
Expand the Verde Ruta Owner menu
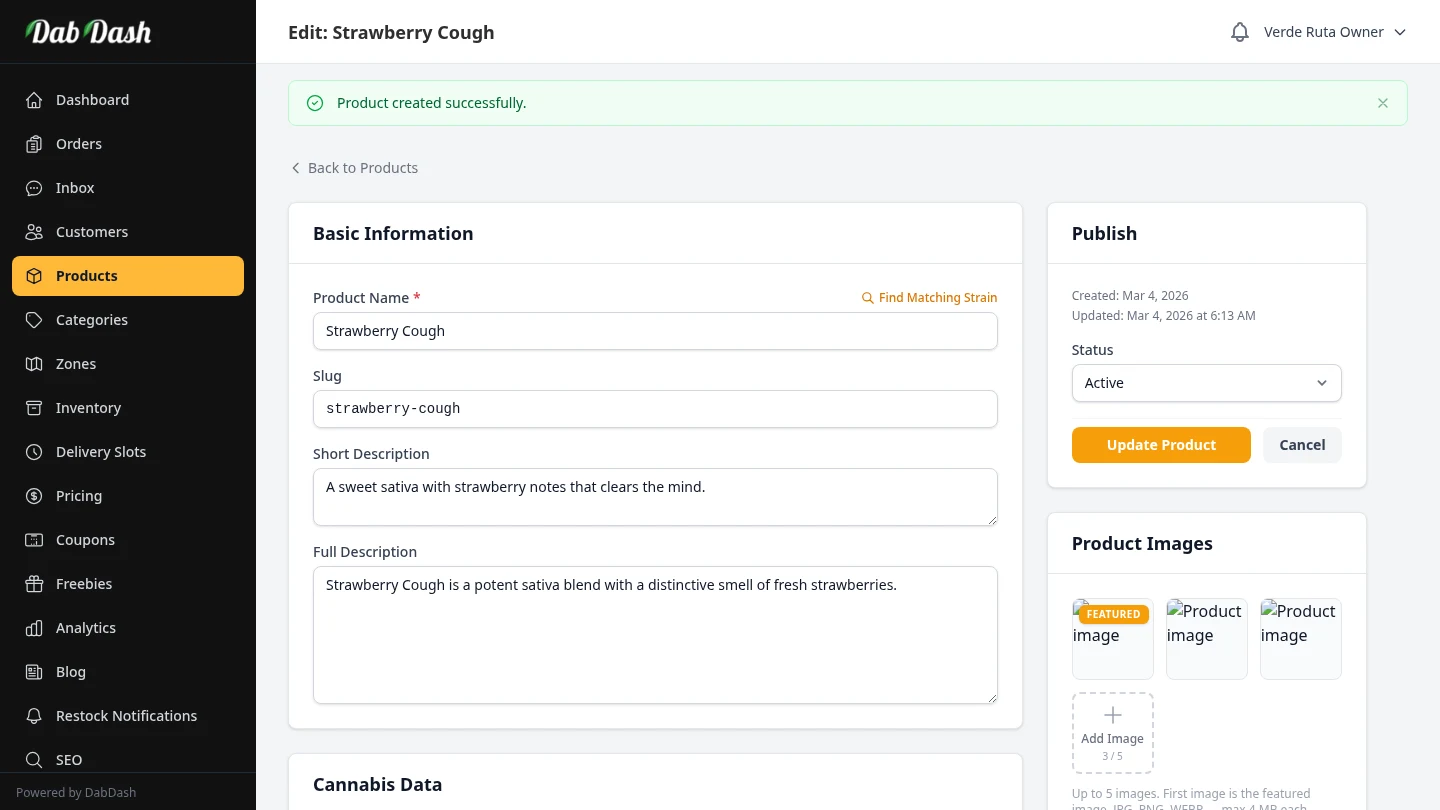(1334, 32)
